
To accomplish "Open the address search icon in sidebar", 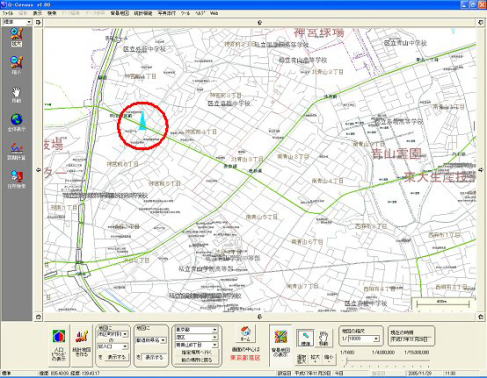I will pyautogui.click(x=16, y=179).
